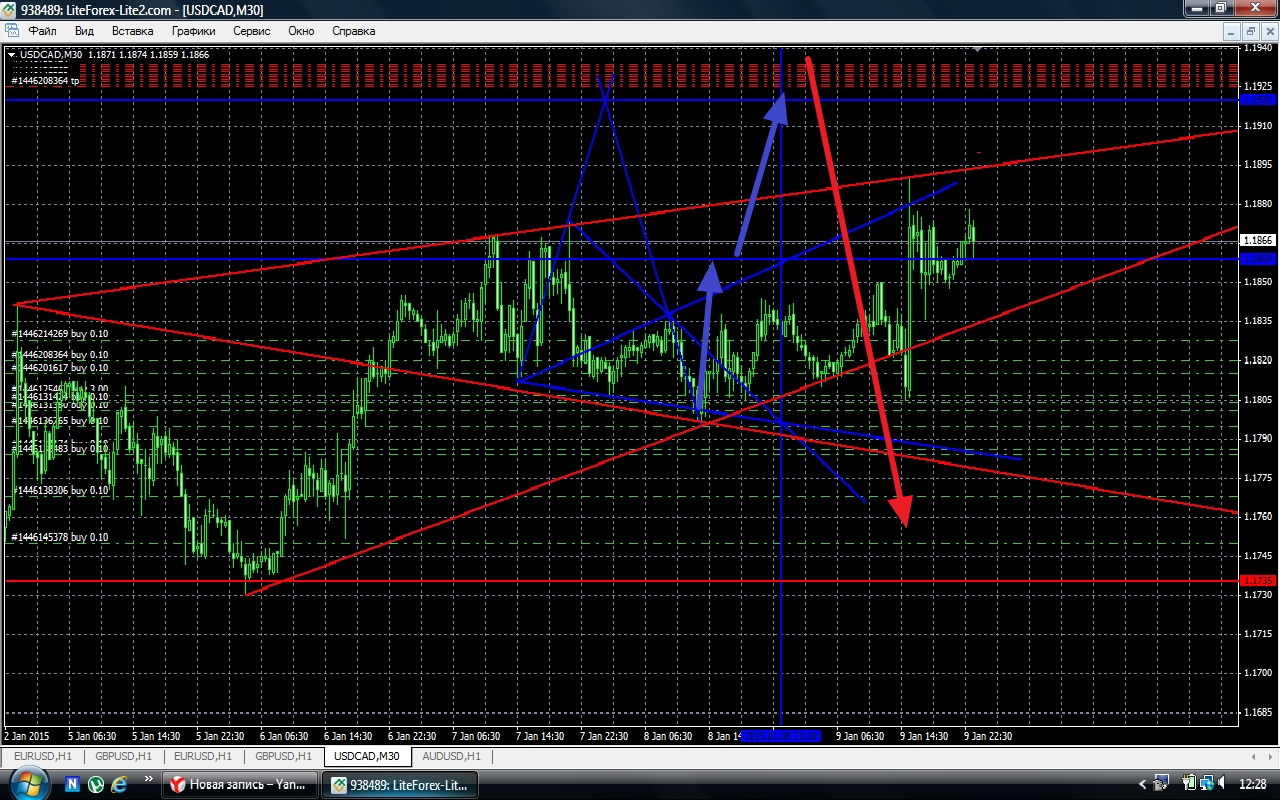This screenshot has width=1280, height=800.
Task: Open the Файл menu
Action: 42,31
